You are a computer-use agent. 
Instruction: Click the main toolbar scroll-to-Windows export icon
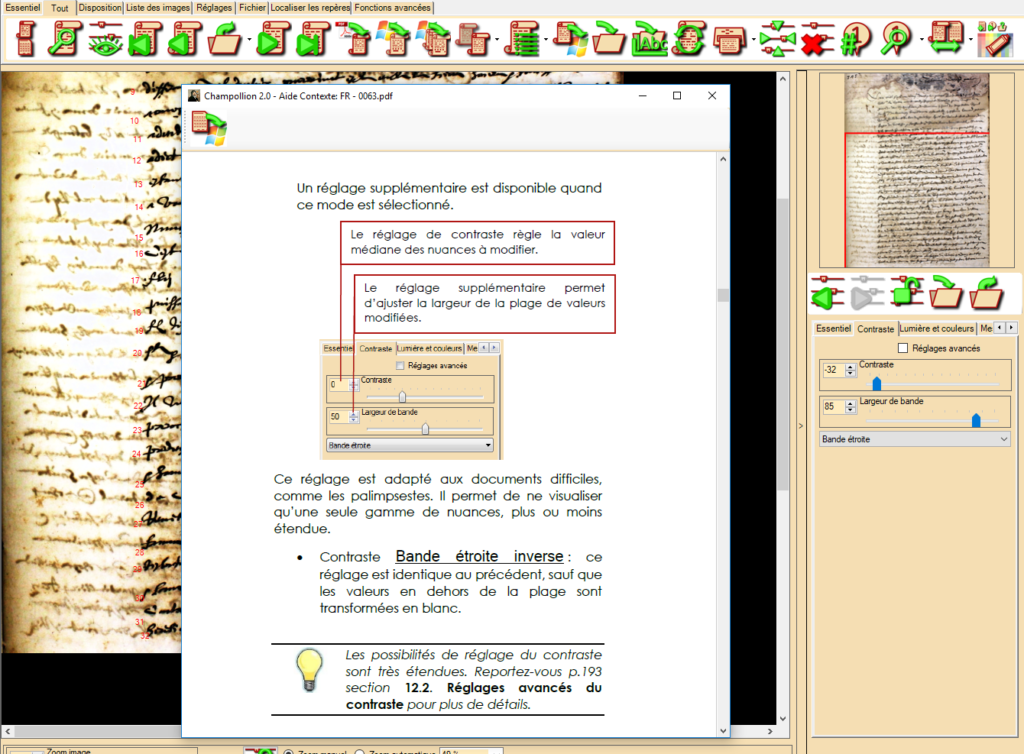pos(570,39)
